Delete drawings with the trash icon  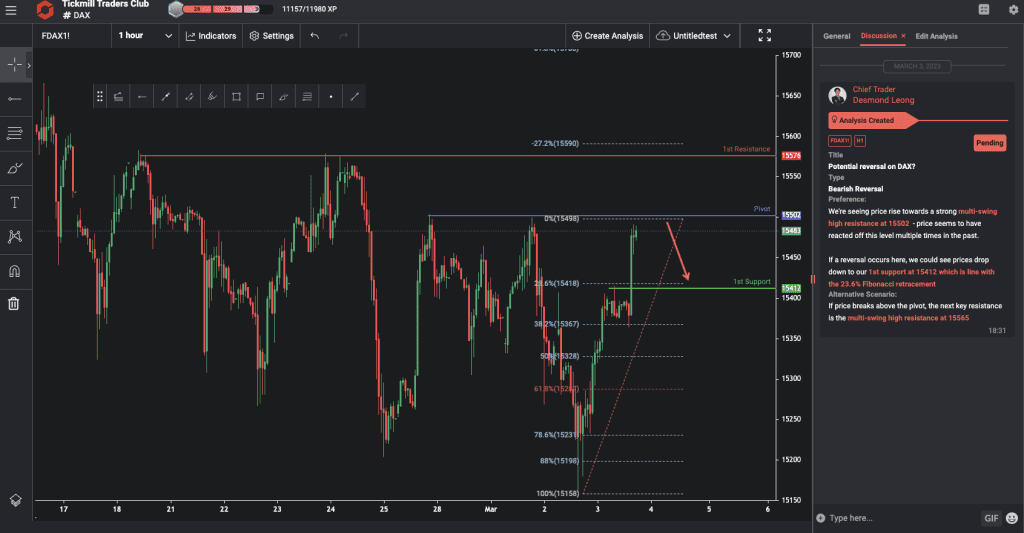click(14, 304)
